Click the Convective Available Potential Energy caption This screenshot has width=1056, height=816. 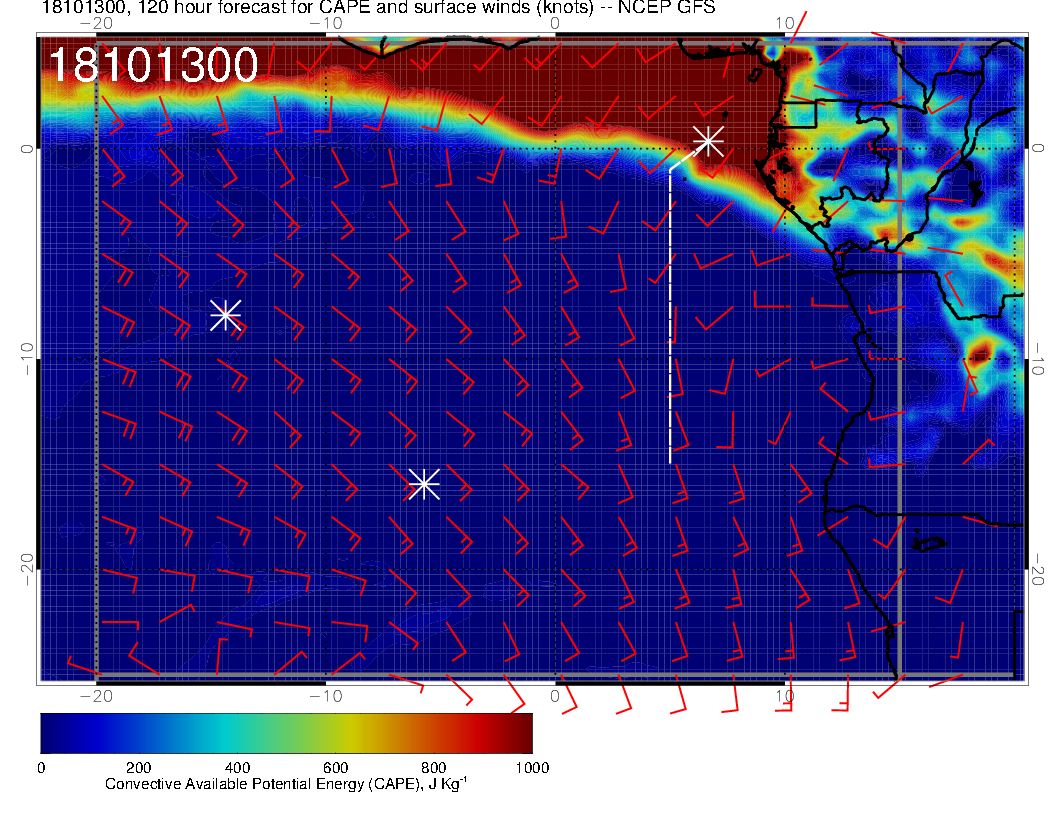[286, 785]
